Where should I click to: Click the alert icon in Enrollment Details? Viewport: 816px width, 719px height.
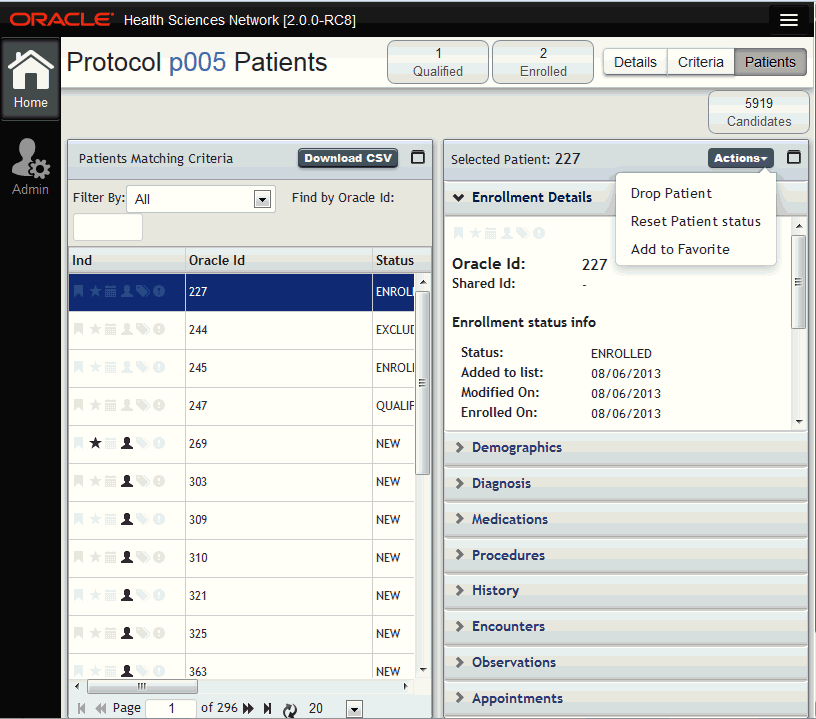tap(539, 233)
